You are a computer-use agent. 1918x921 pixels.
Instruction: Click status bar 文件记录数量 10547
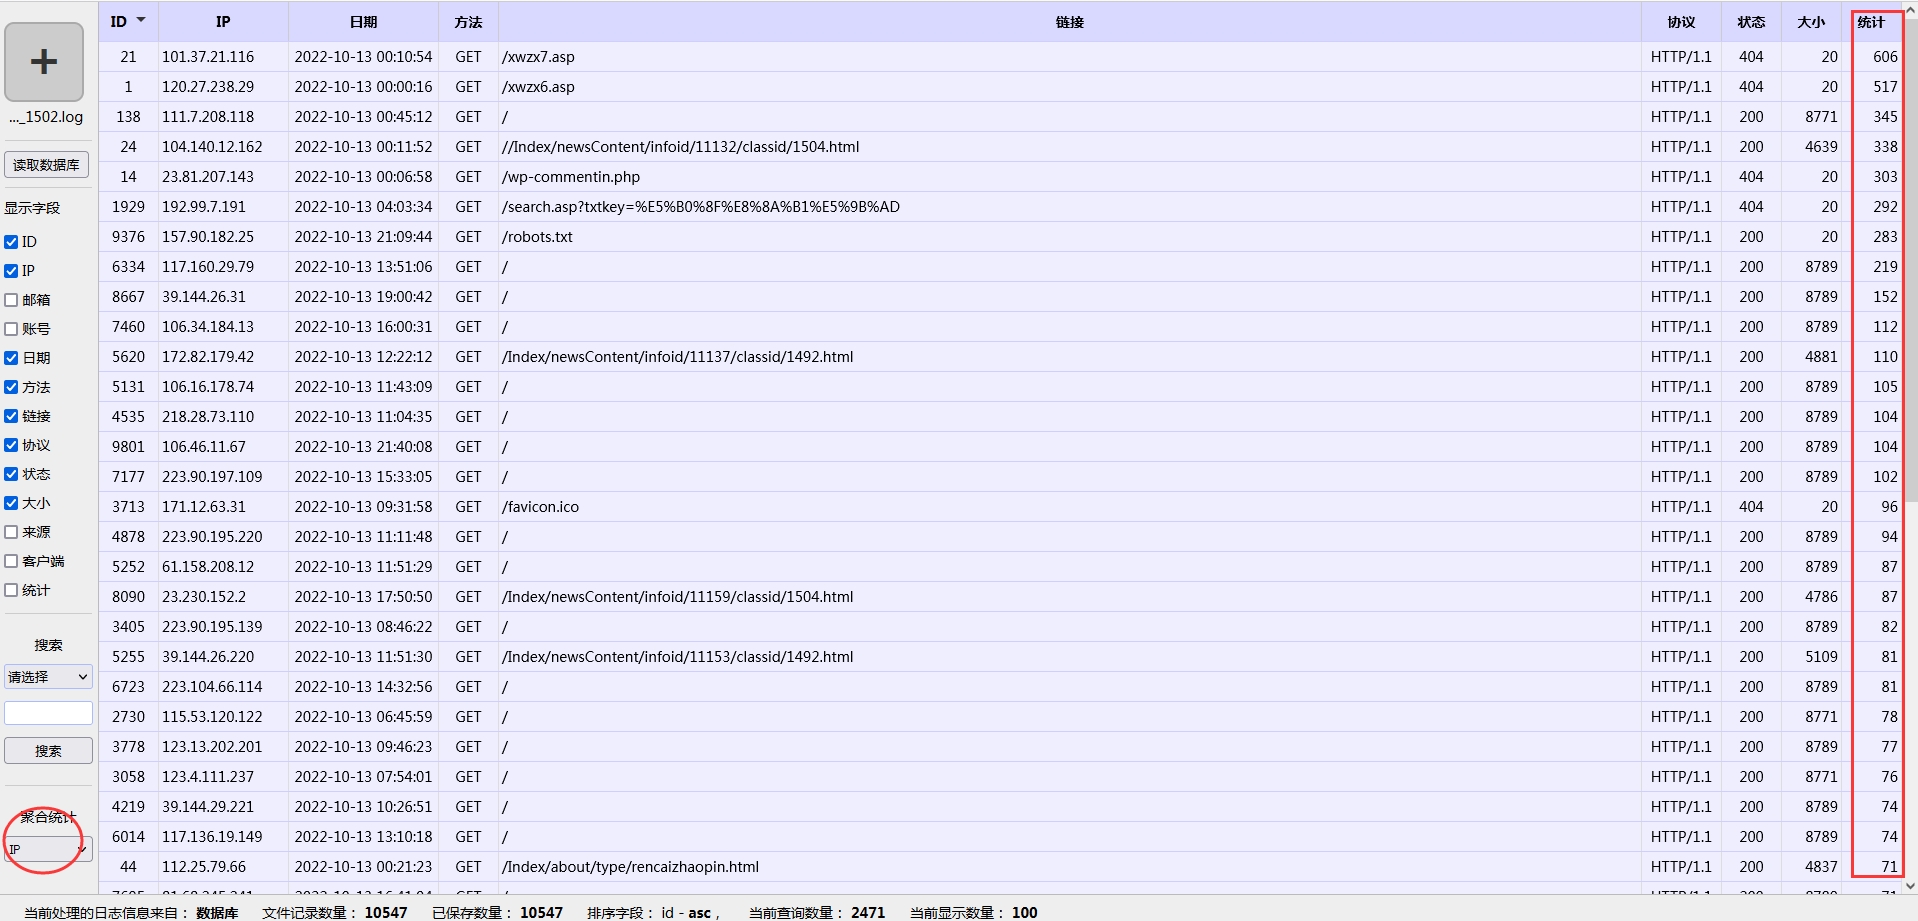335,913
